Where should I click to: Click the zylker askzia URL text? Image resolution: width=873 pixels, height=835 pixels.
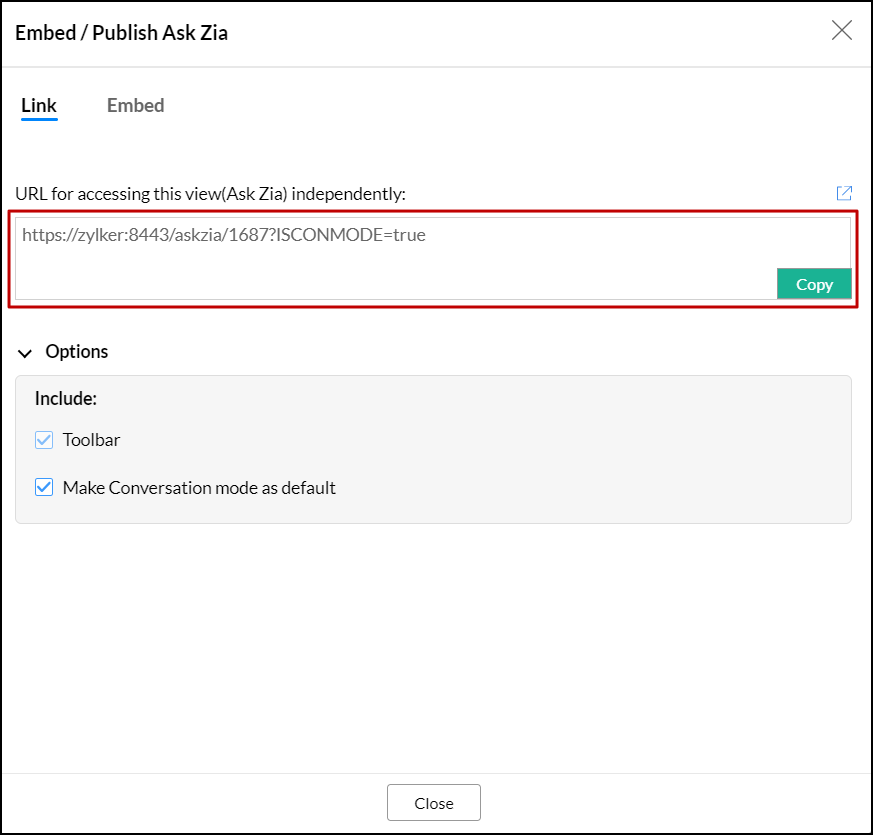pos(224,236)
